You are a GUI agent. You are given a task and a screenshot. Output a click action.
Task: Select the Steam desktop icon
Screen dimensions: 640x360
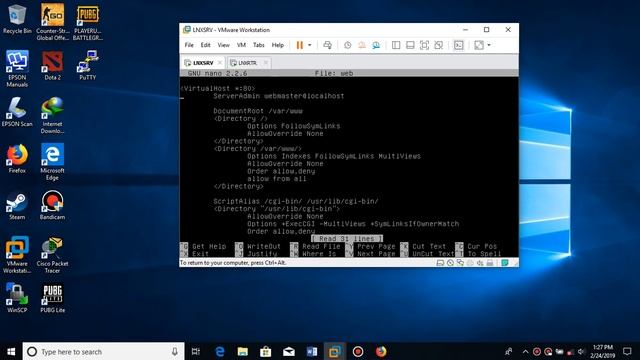click(17, 205)
